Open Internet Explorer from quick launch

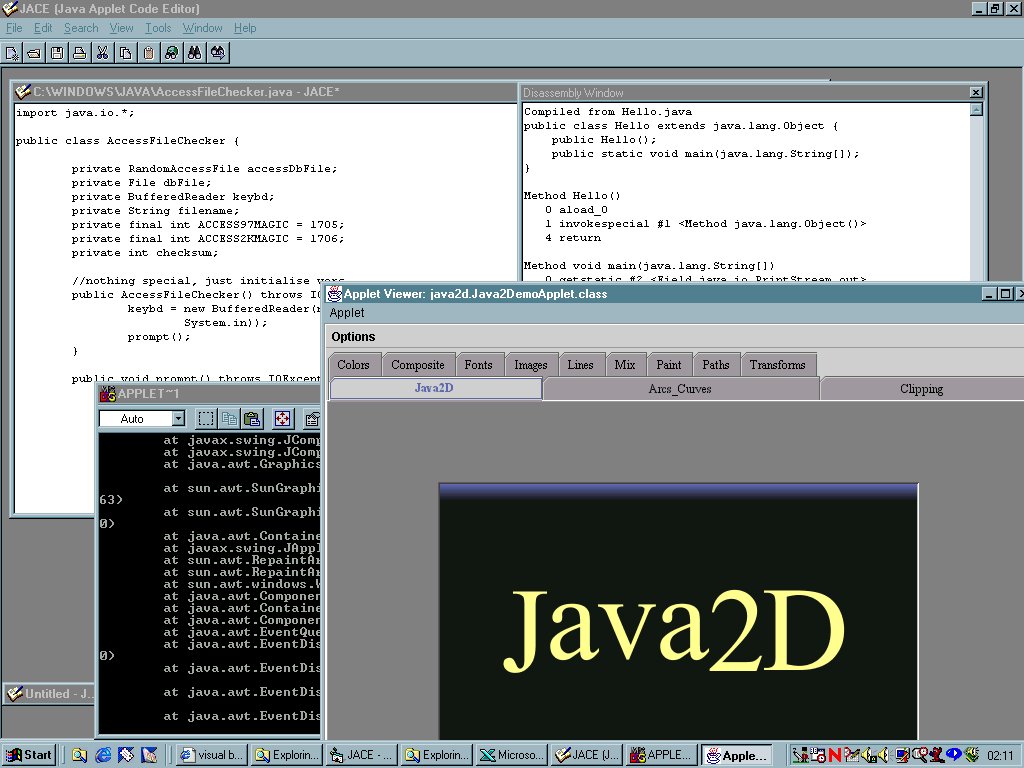(x=102, y=755)
